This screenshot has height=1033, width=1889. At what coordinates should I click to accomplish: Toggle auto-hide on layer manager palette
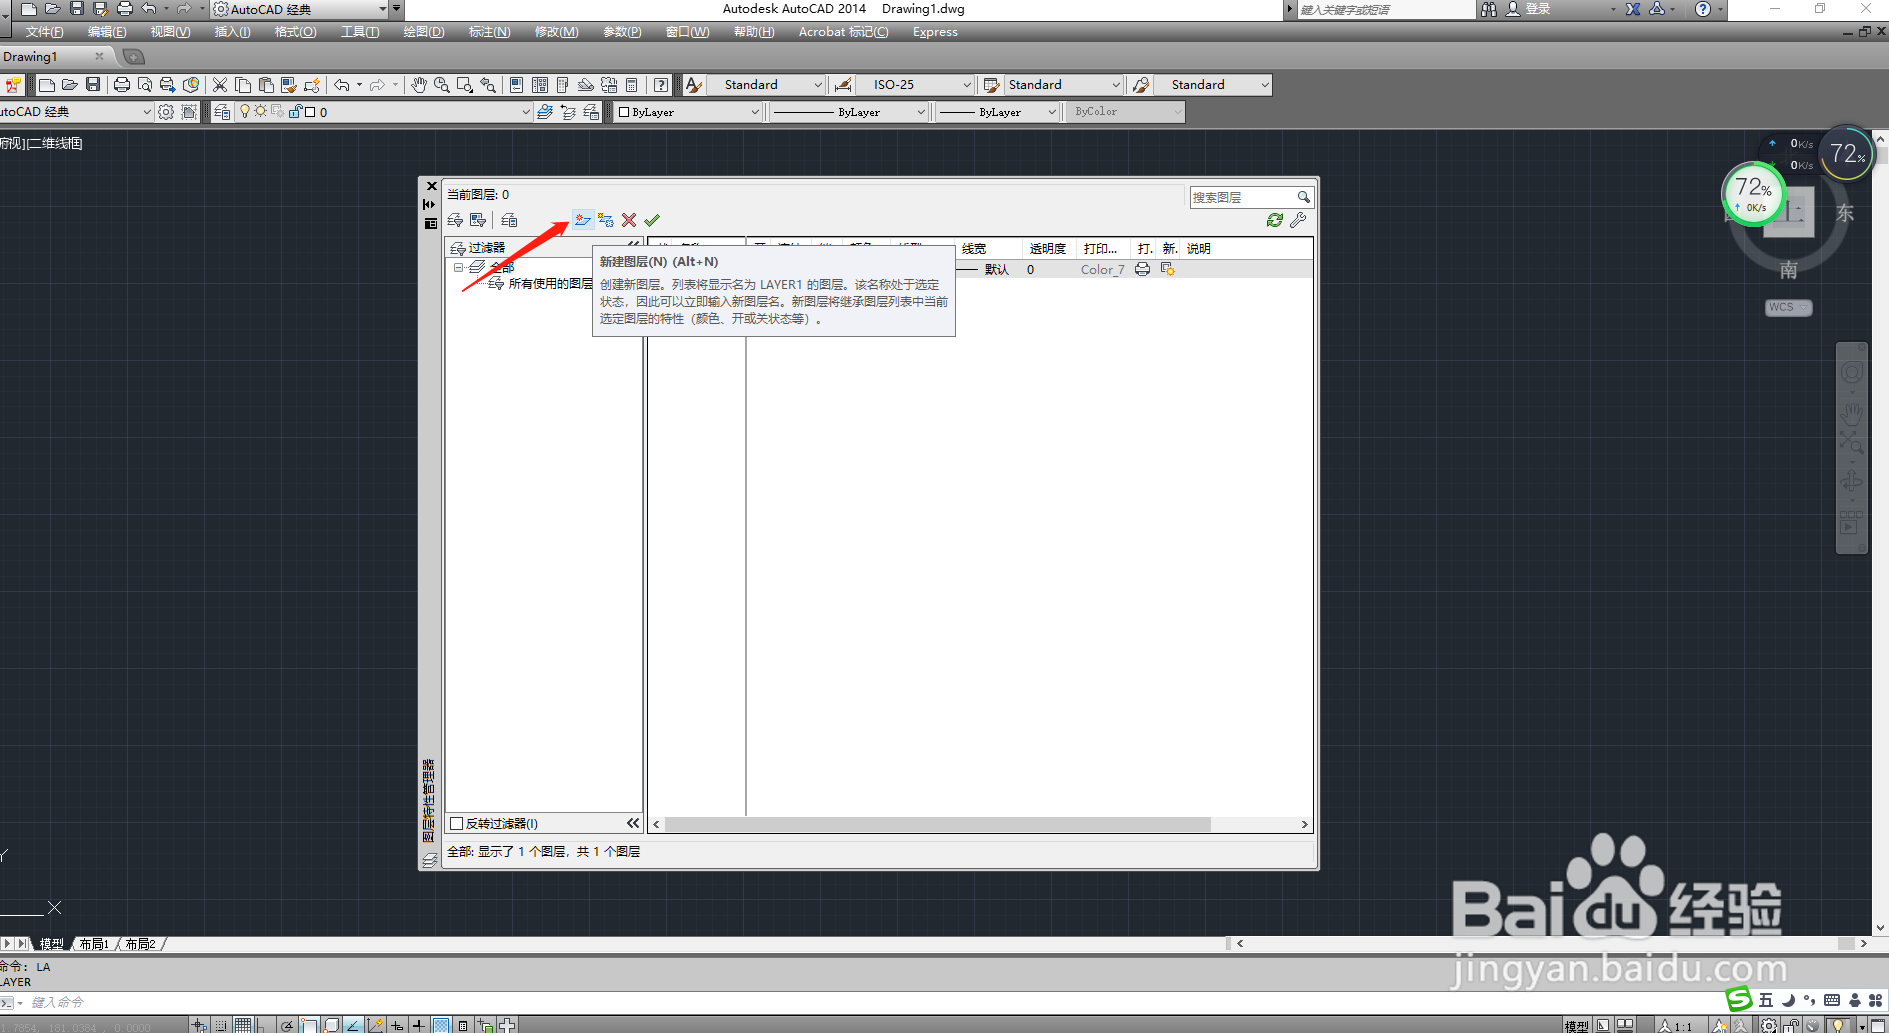click(430, 204)
